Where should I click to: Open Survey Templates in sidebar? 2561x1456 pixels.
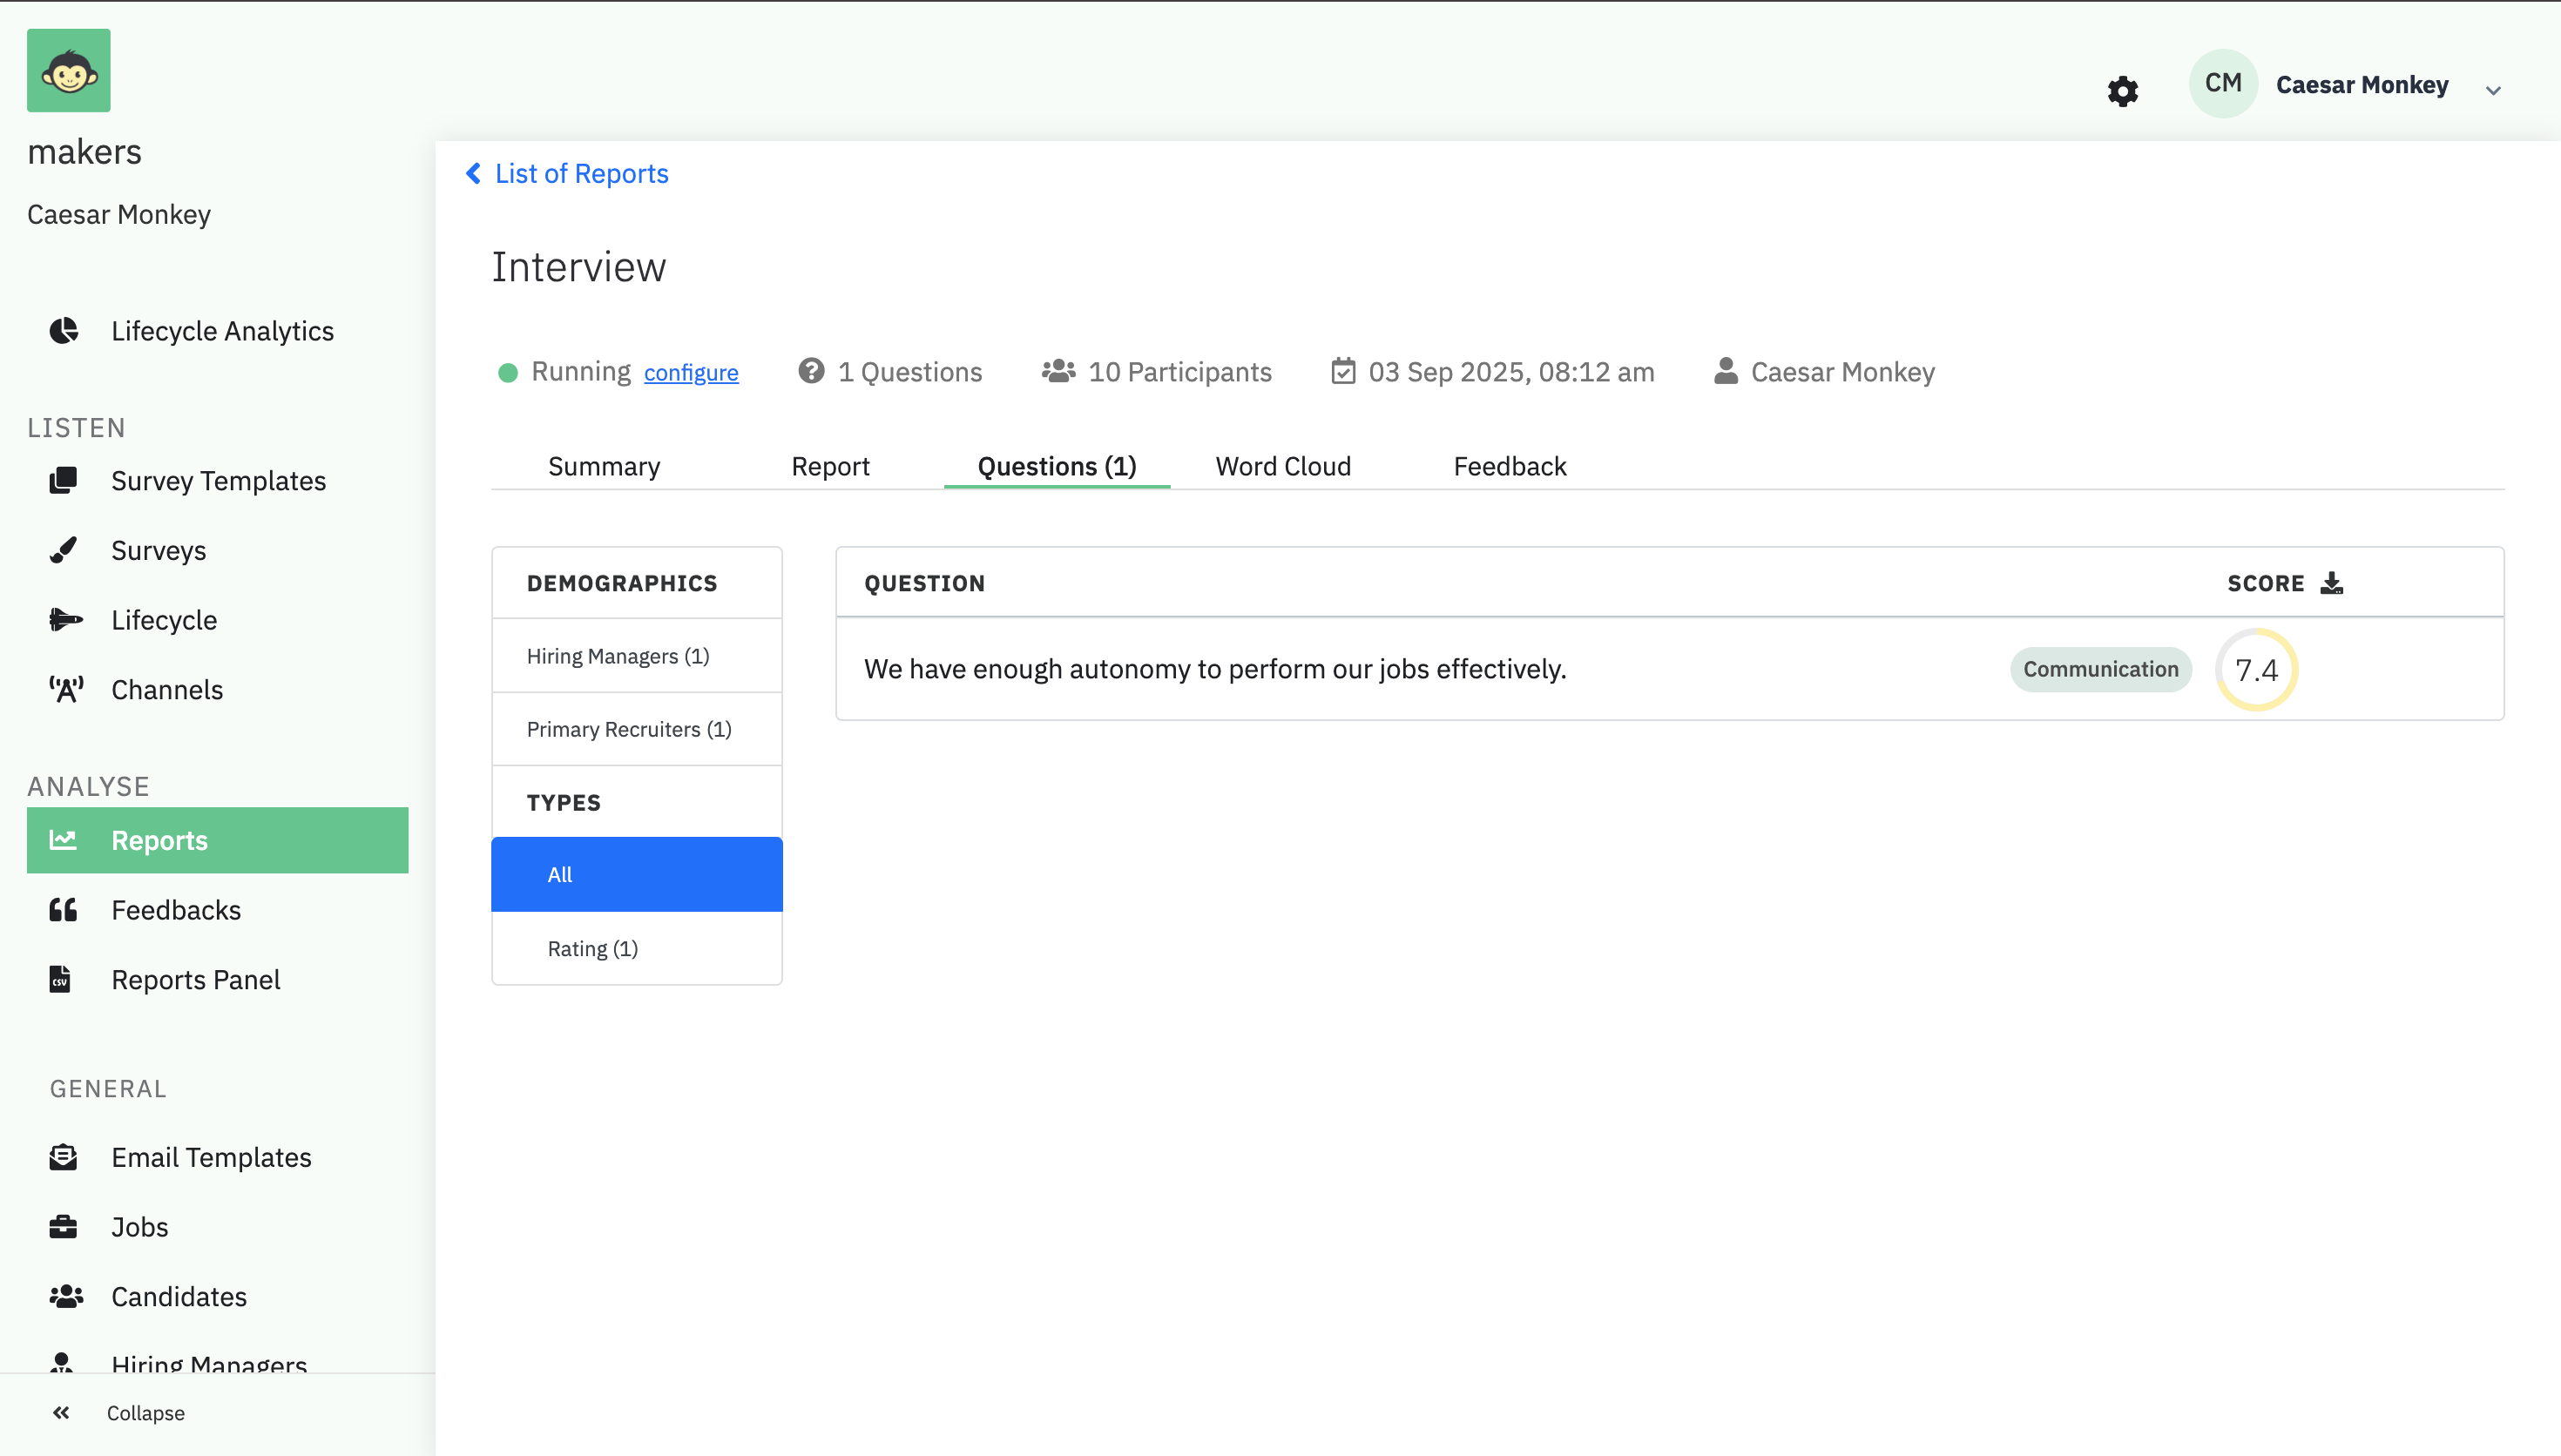click(x=218, y=481)
